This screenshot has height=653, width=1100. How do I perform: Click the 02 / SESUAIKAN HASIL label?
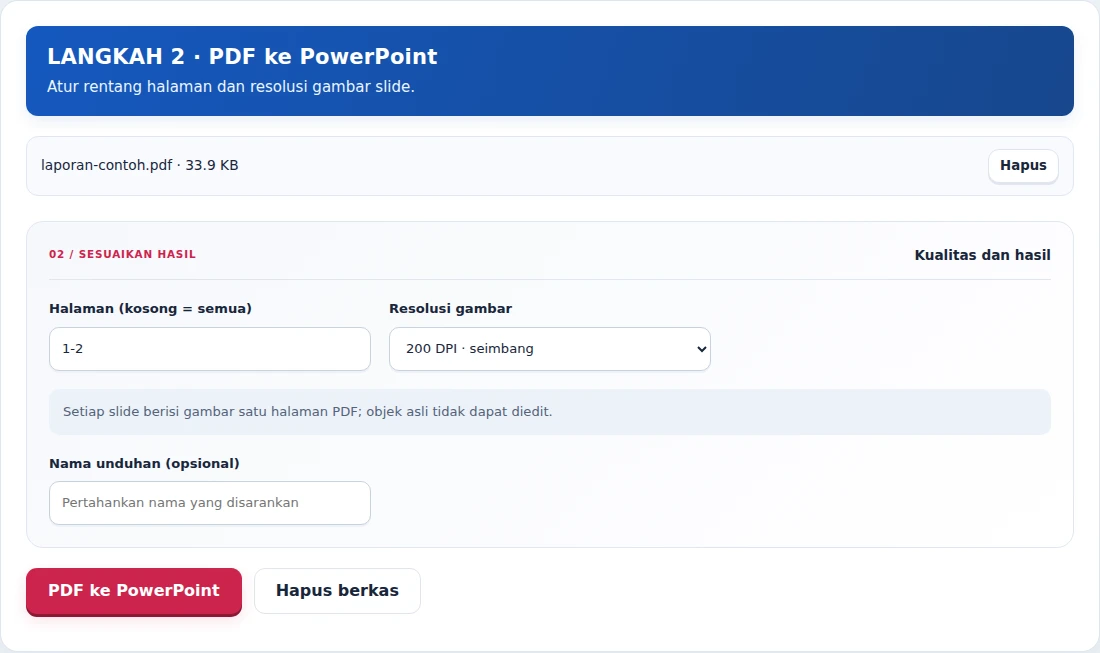pos(122,255)
